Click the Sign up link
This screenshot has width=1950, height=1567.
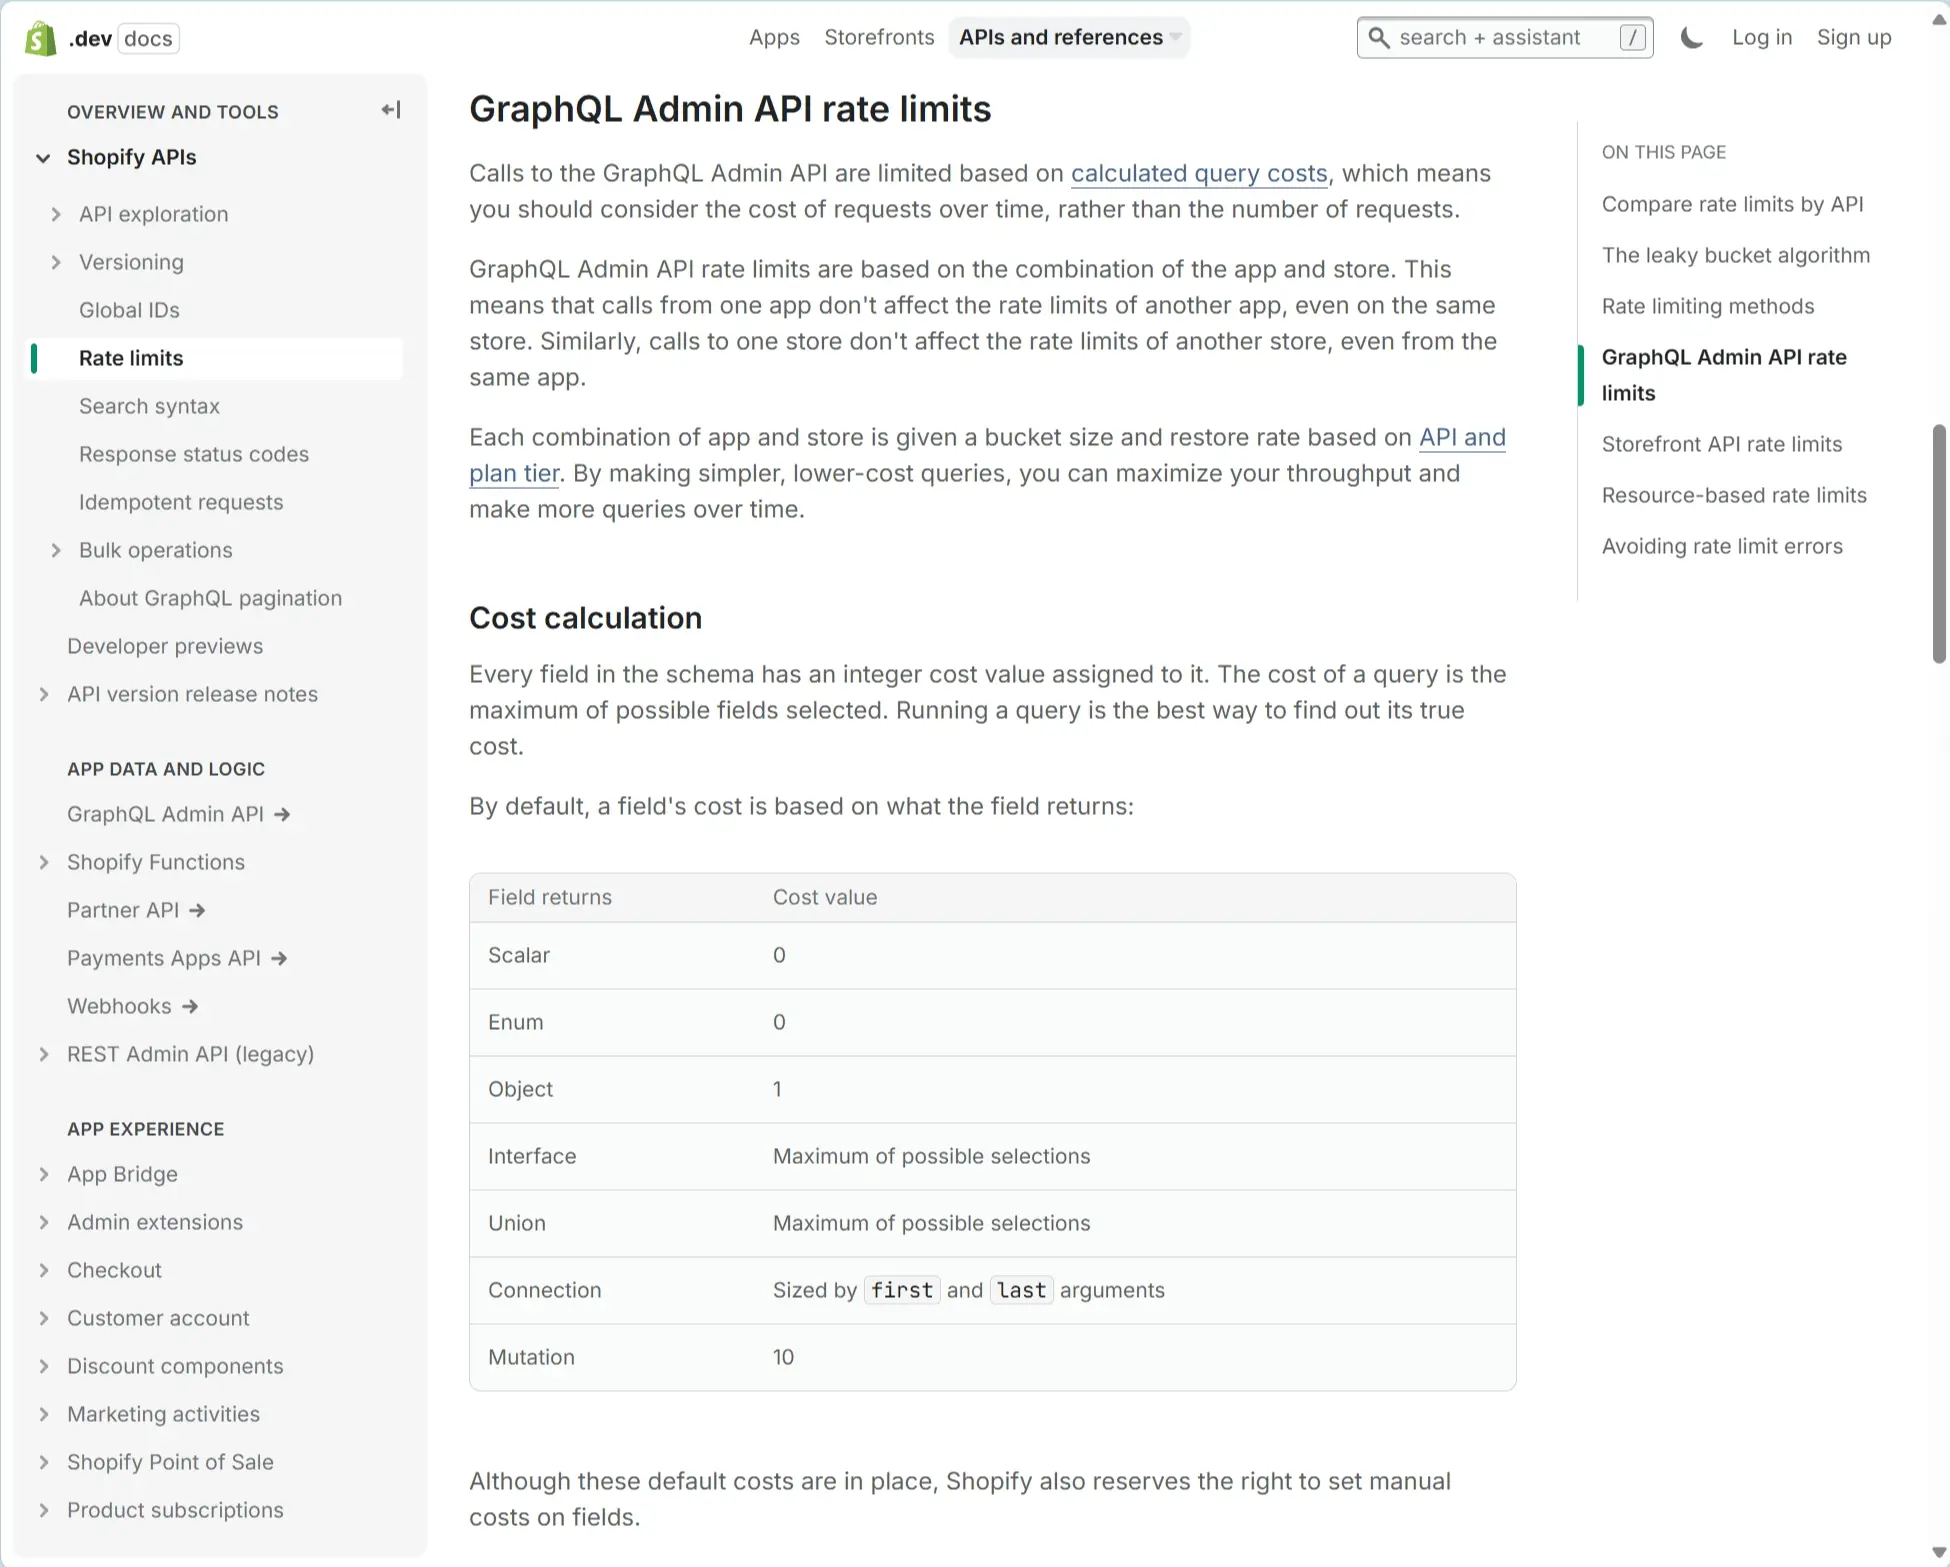(x=1853, y=38)
